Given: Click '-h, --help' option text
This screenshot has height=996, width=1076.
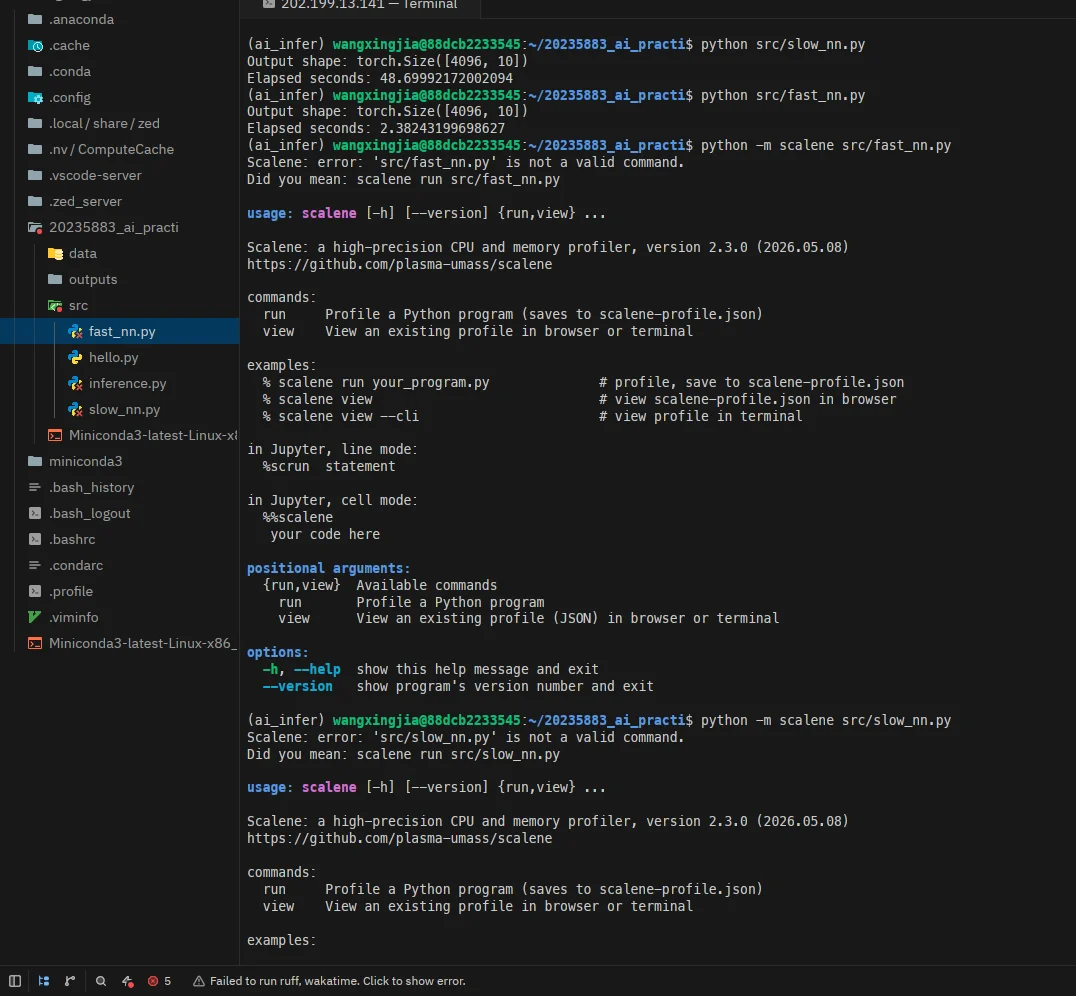Looking at the screenshot, I should tap(301, 669).
